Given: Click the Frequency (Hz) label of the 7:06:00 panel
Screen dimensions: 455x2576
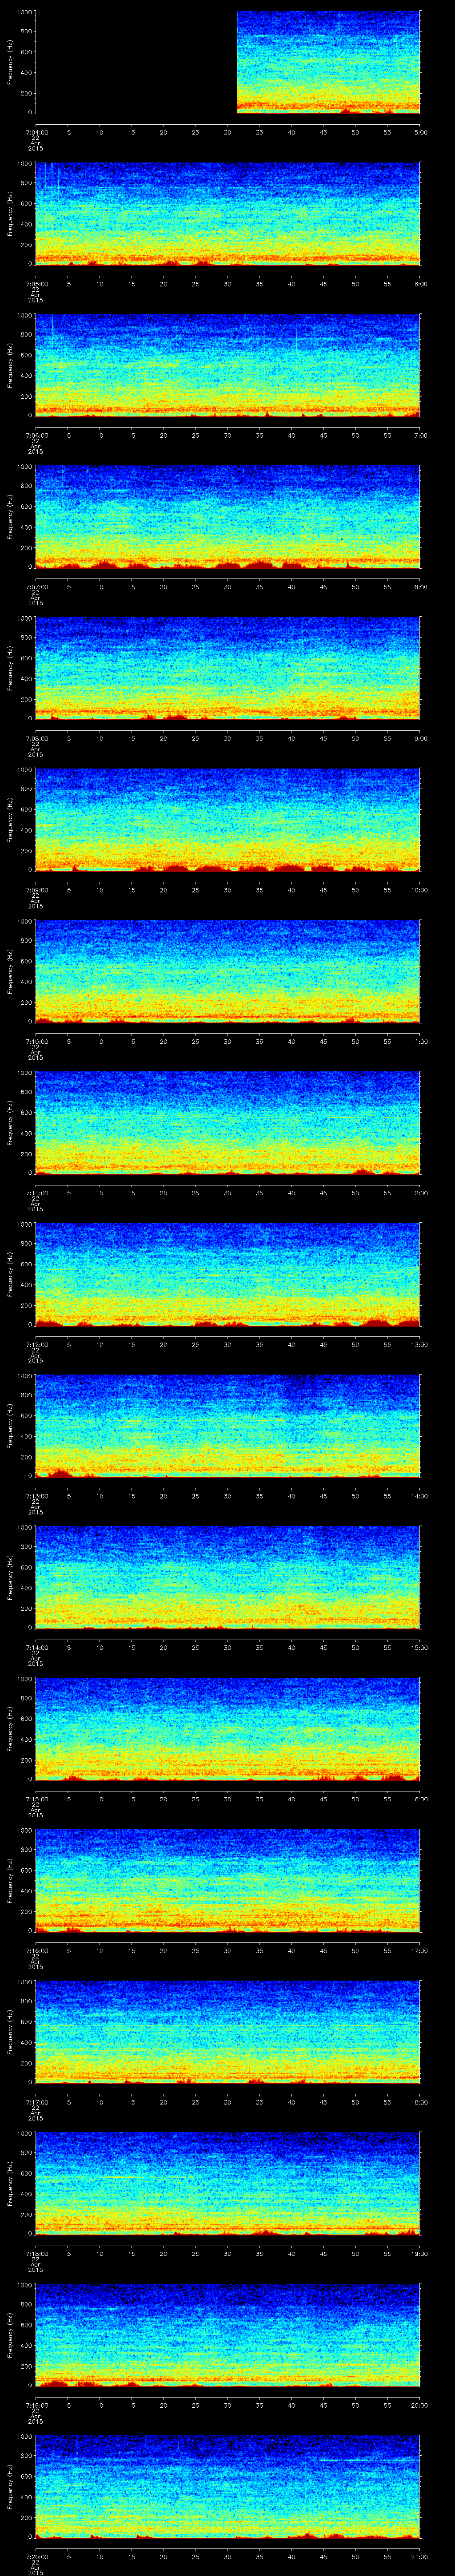Looking at the screenshot, I should pos(11,365).
